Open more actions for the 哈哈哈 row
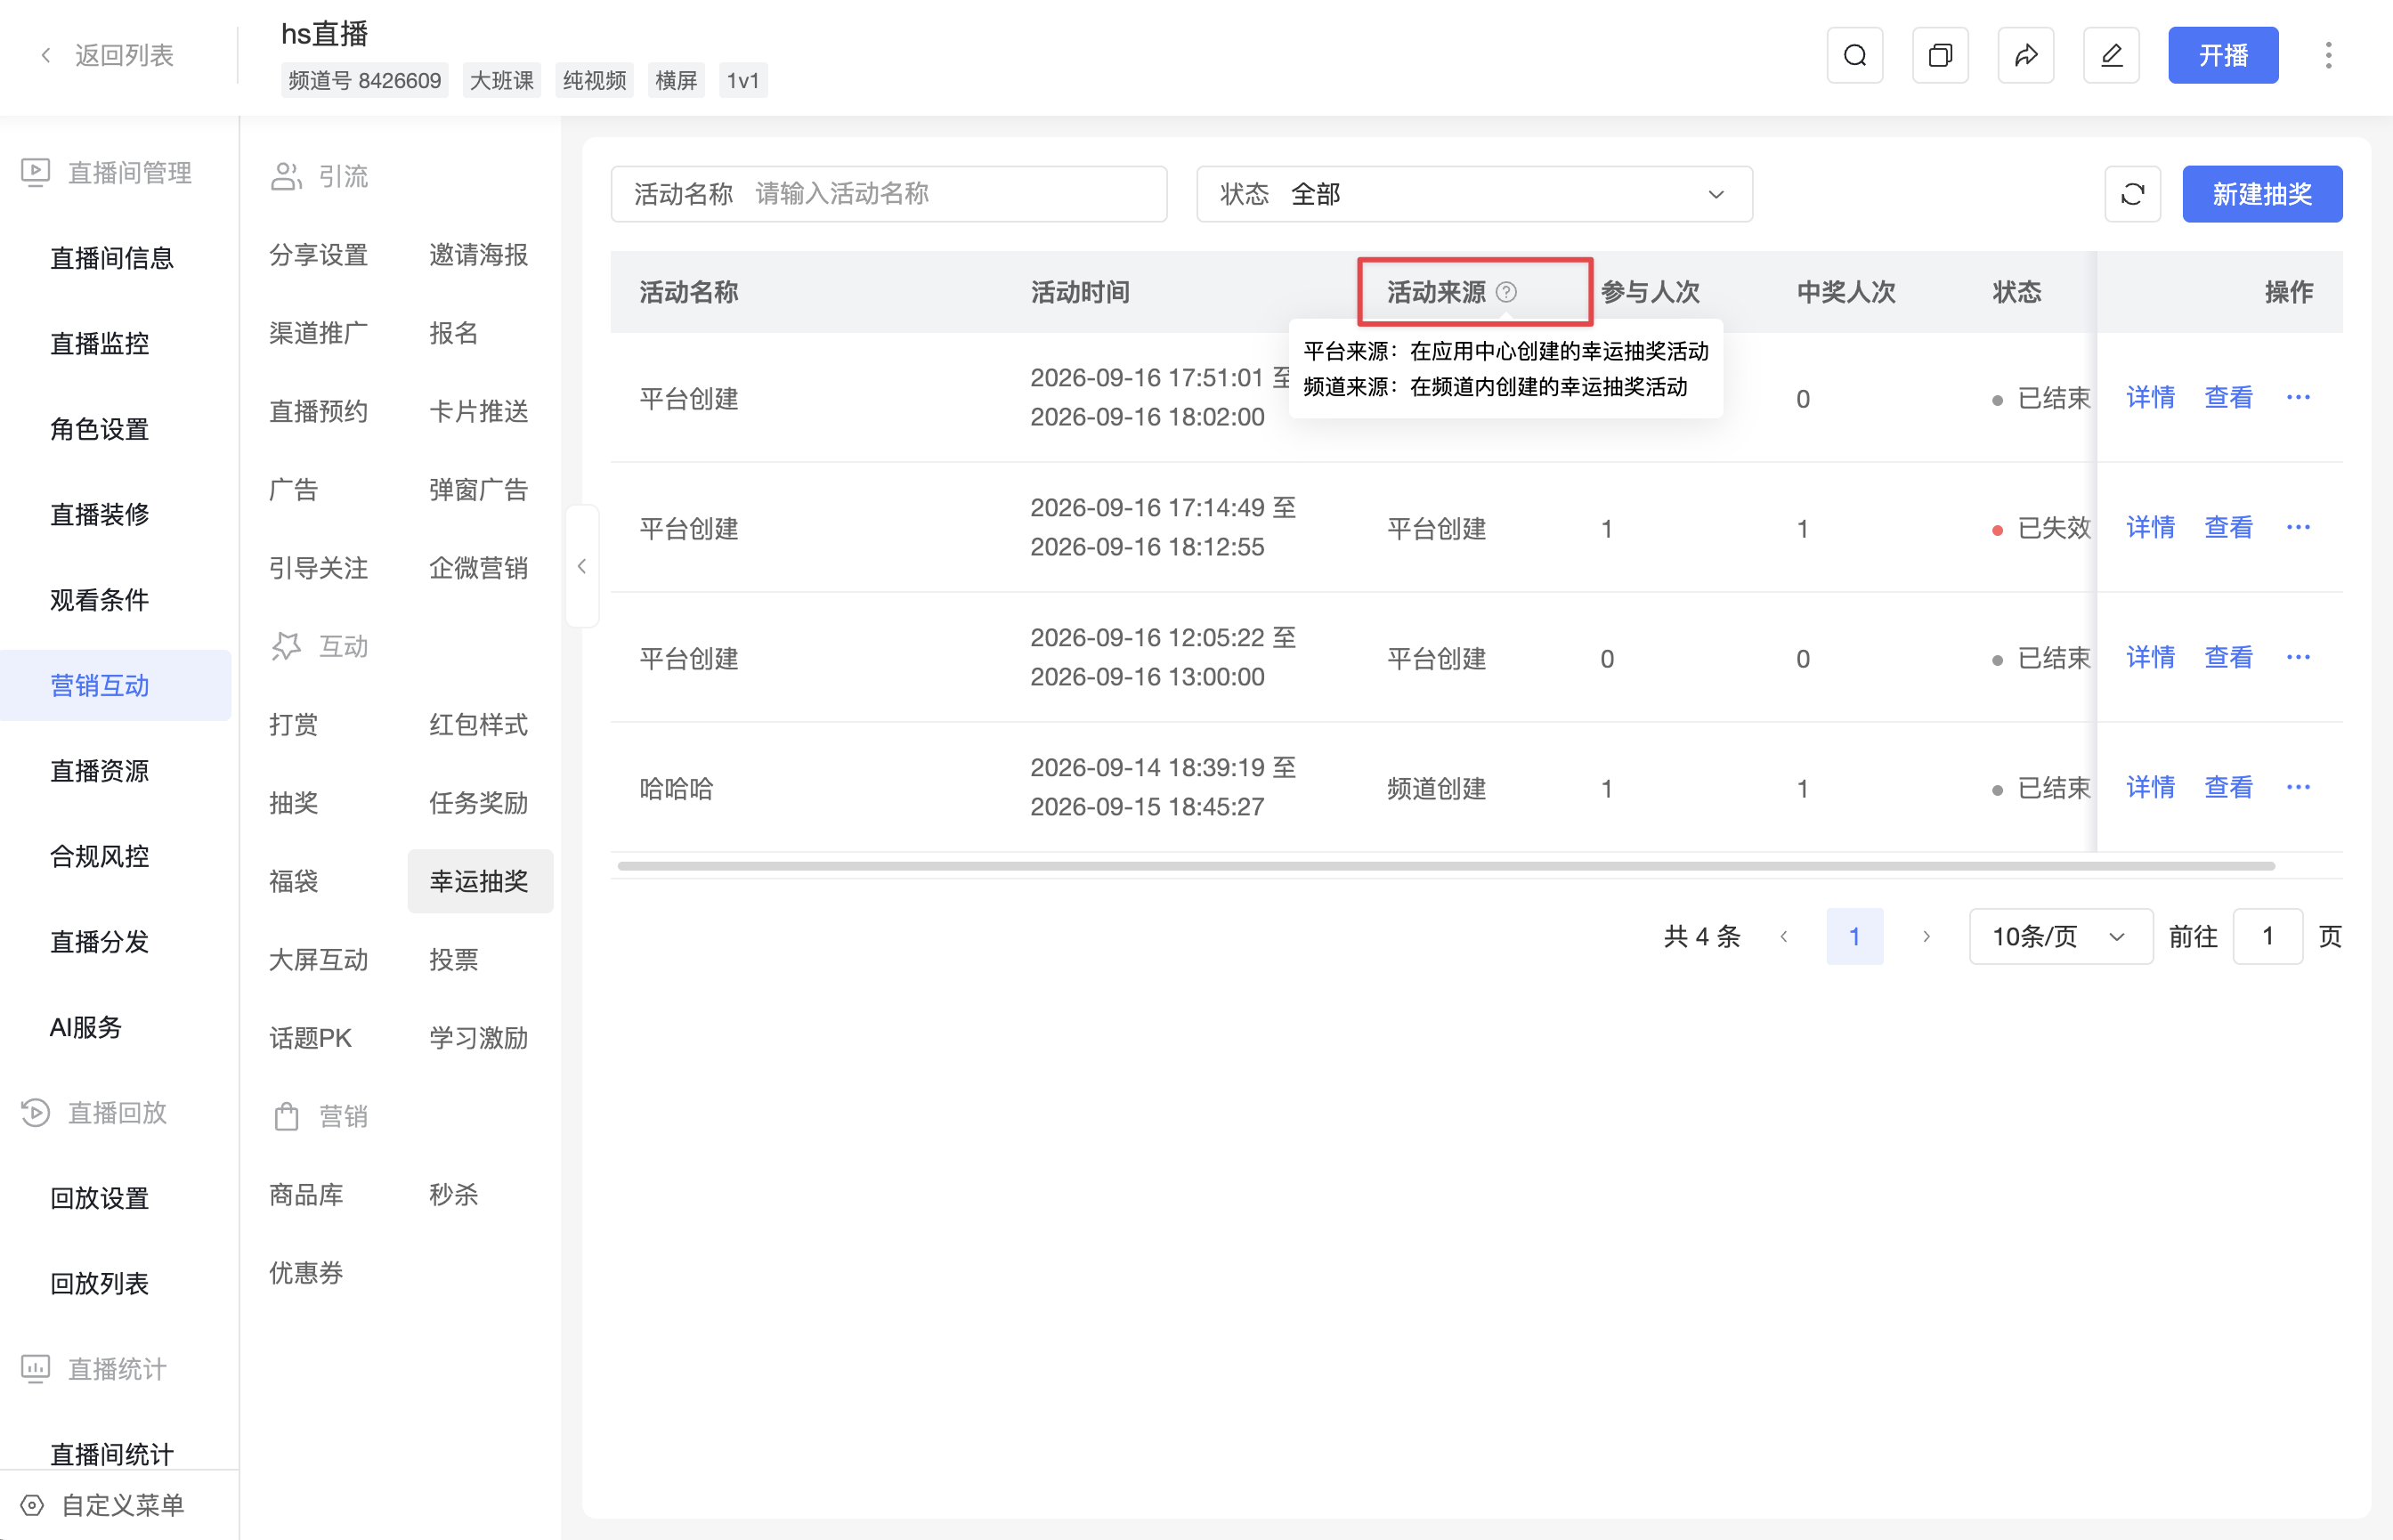2393x1540 pixels. [2298, 788]
